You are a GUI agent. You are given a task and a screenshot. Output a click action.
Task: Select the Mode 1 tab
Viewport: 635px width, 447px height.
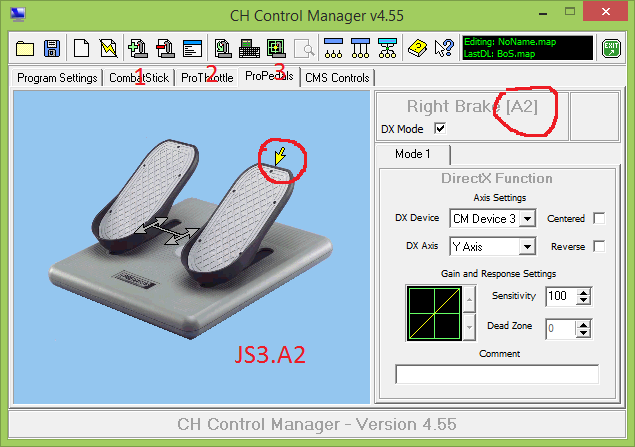(413, 154)
